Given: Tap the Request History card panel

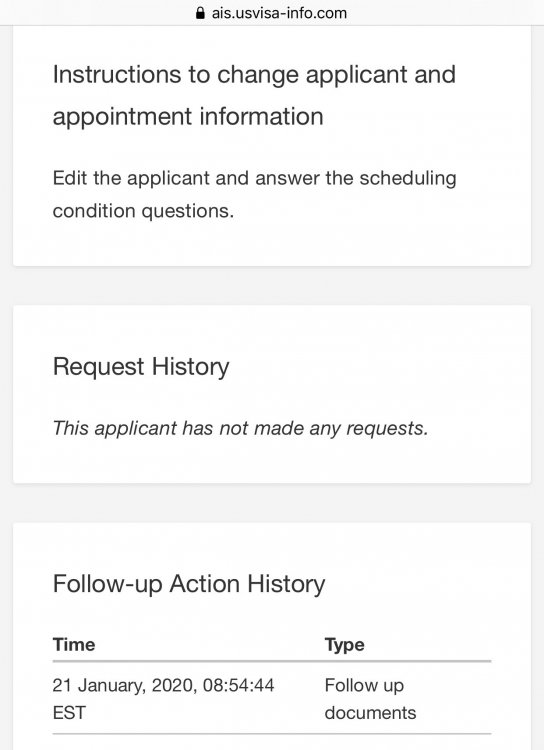Looking at the screenshot, I should point(272,394).
